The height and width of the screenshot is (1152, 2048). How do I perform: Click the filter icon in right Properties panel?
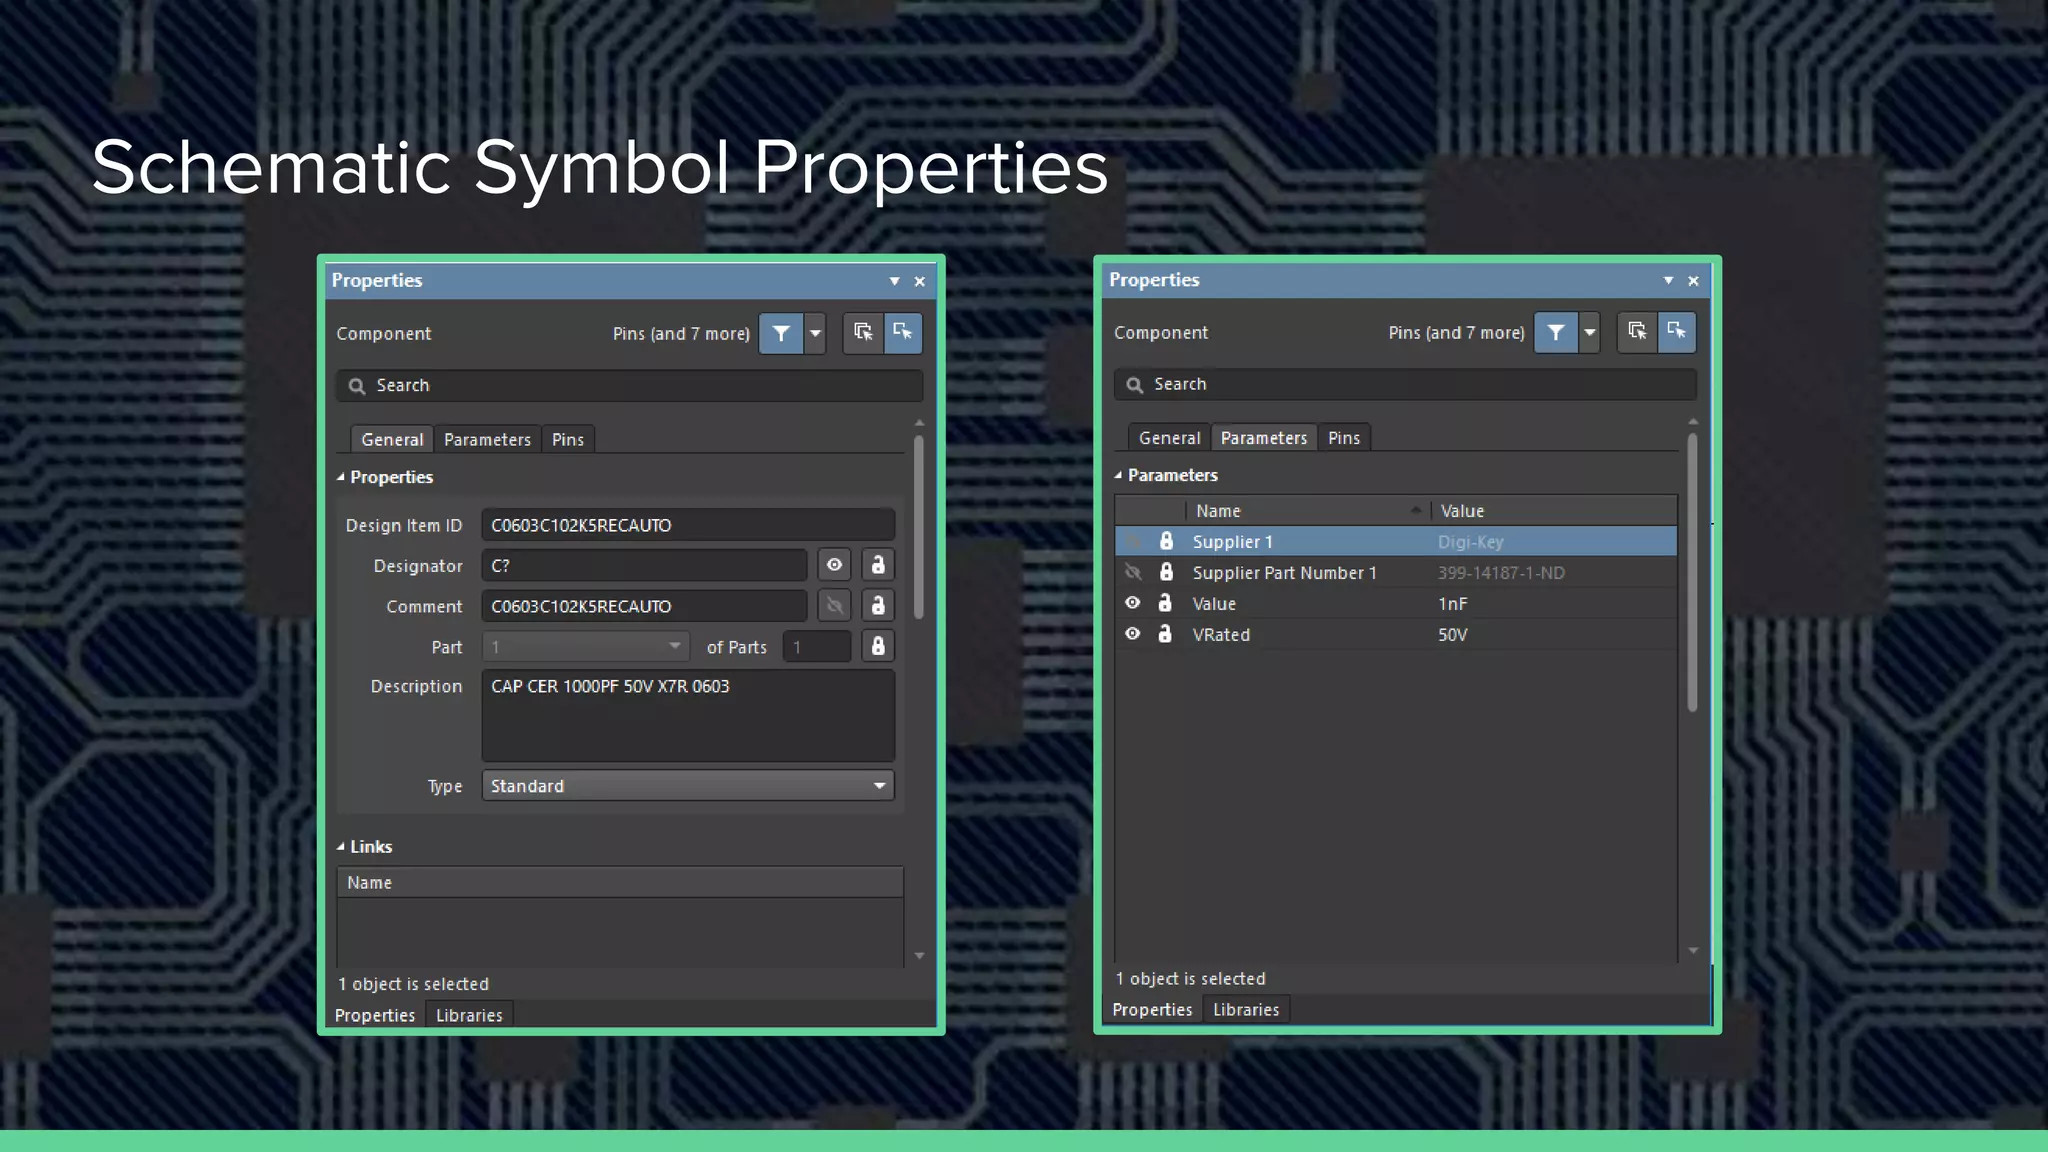click(x=1556, y=332)
